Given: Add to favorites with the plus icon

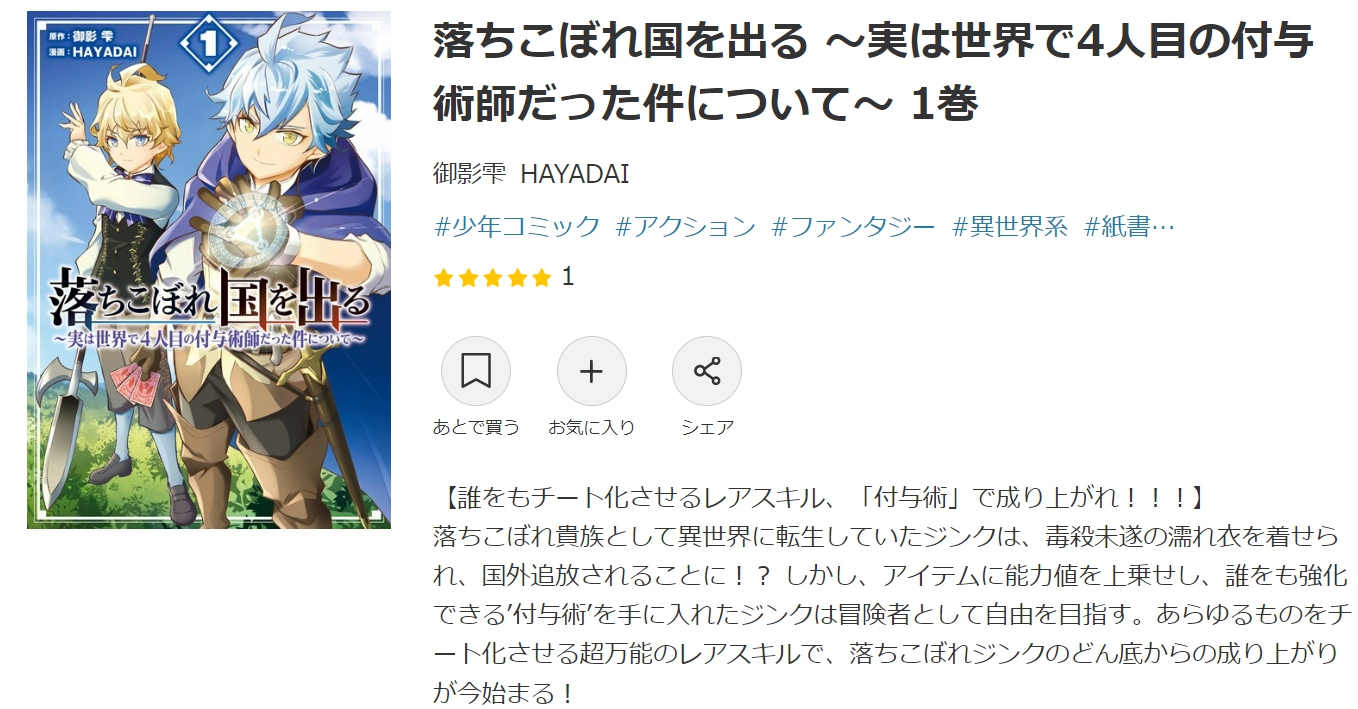Looking at the screenshot, I should pyautogui.click(x=592, y=372).
